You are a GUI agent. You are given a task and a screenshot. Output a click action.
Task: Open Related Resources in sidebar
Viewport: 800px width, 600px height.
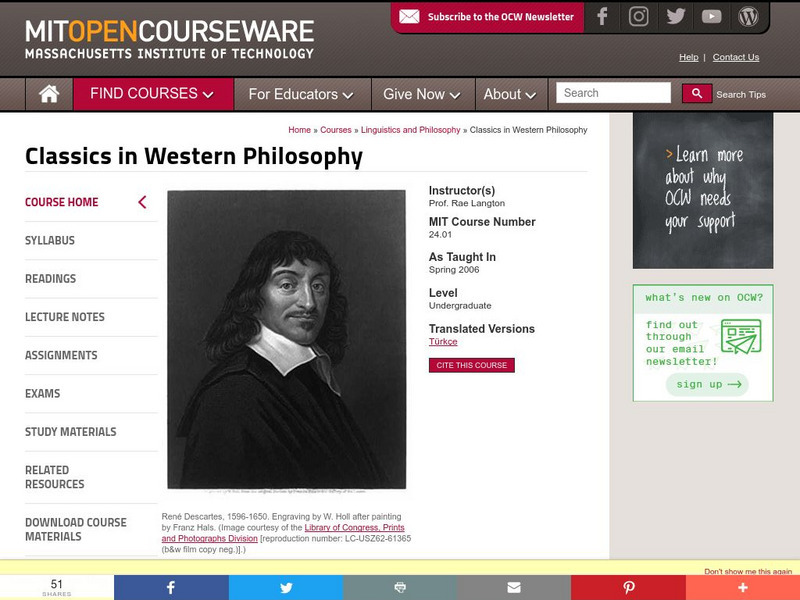pyautogui.click(x=55, y=477)
